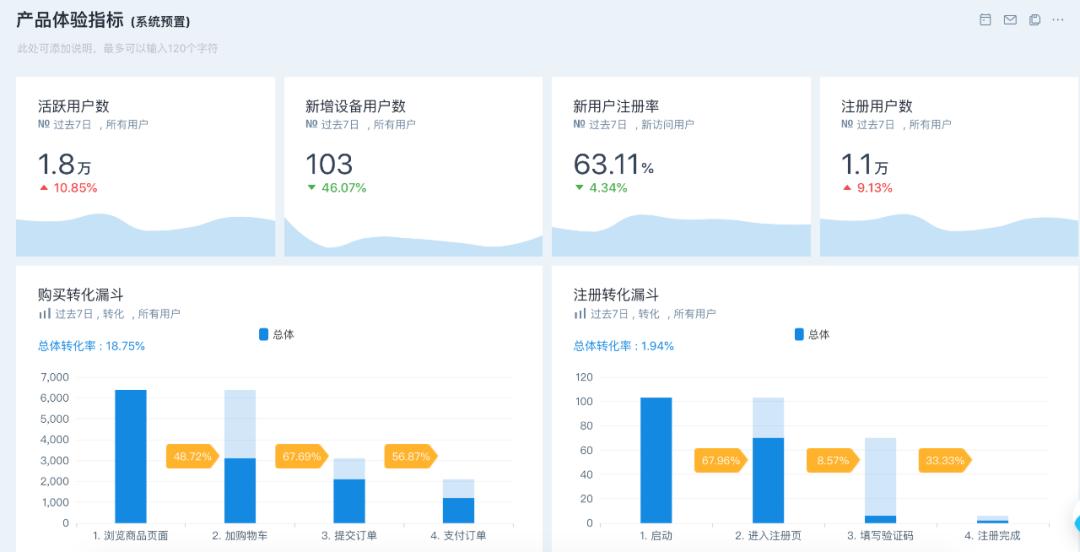Click the 注册用户数 card title

877,106
